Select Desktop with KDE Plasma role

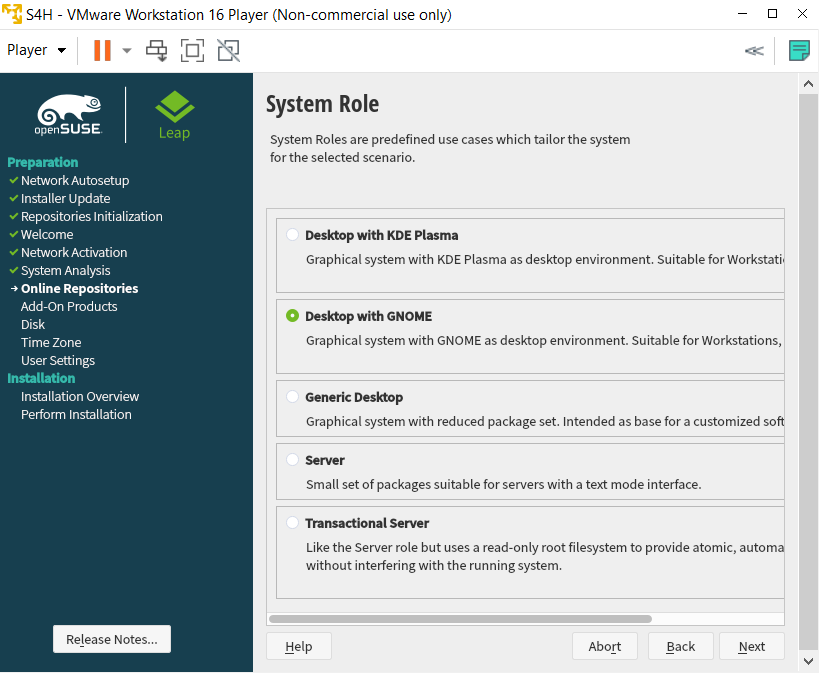(x=292, y=235)
